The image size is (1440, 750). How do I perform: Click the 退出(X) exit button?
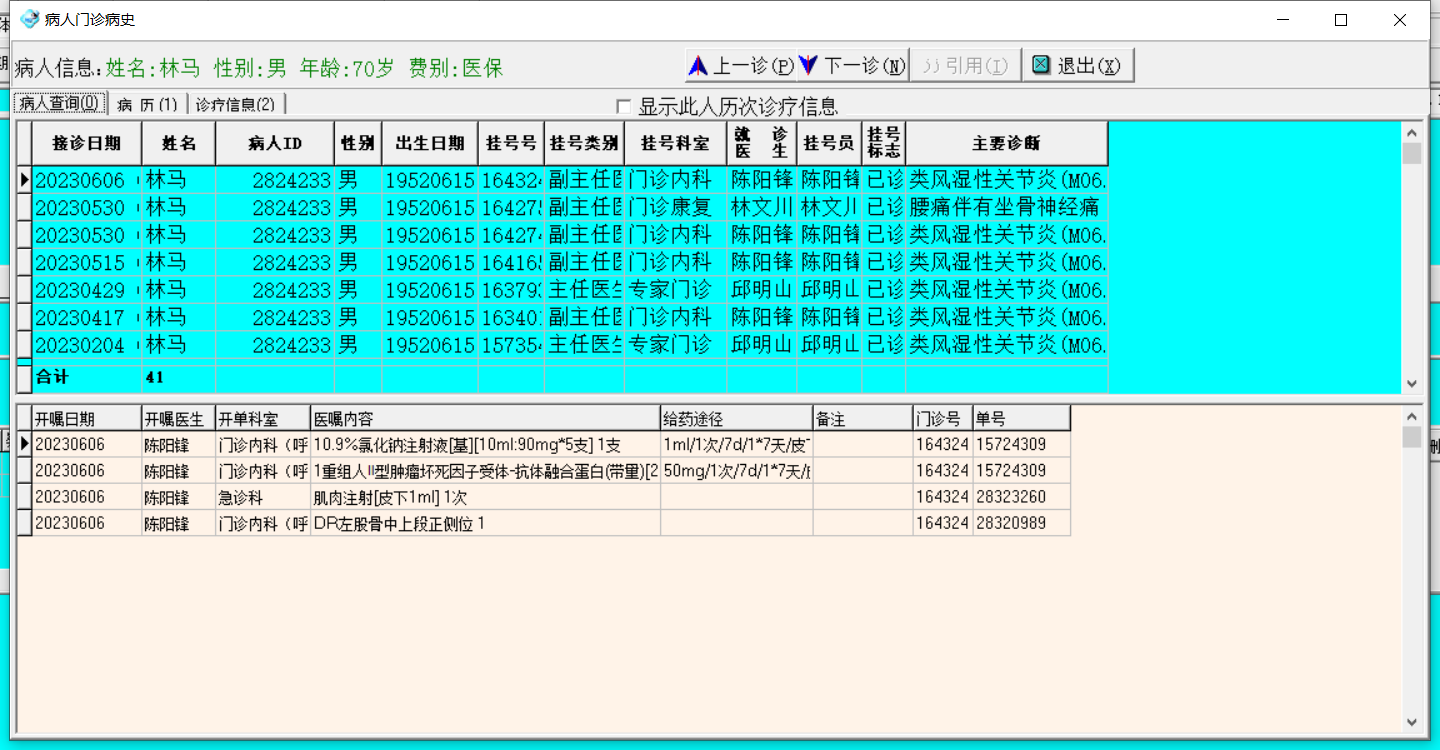(1077, 66)
